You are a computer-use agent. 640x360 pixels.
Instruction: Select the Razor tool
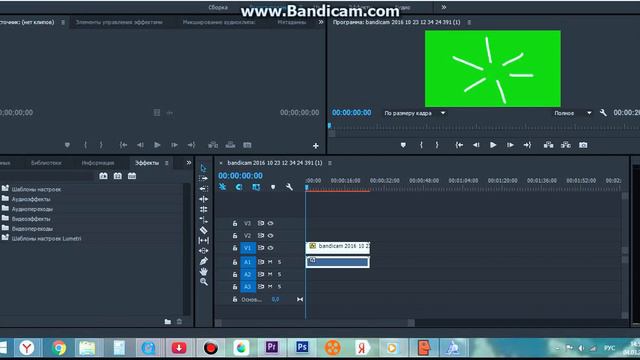pyautogui.click(x=203, y=230)
